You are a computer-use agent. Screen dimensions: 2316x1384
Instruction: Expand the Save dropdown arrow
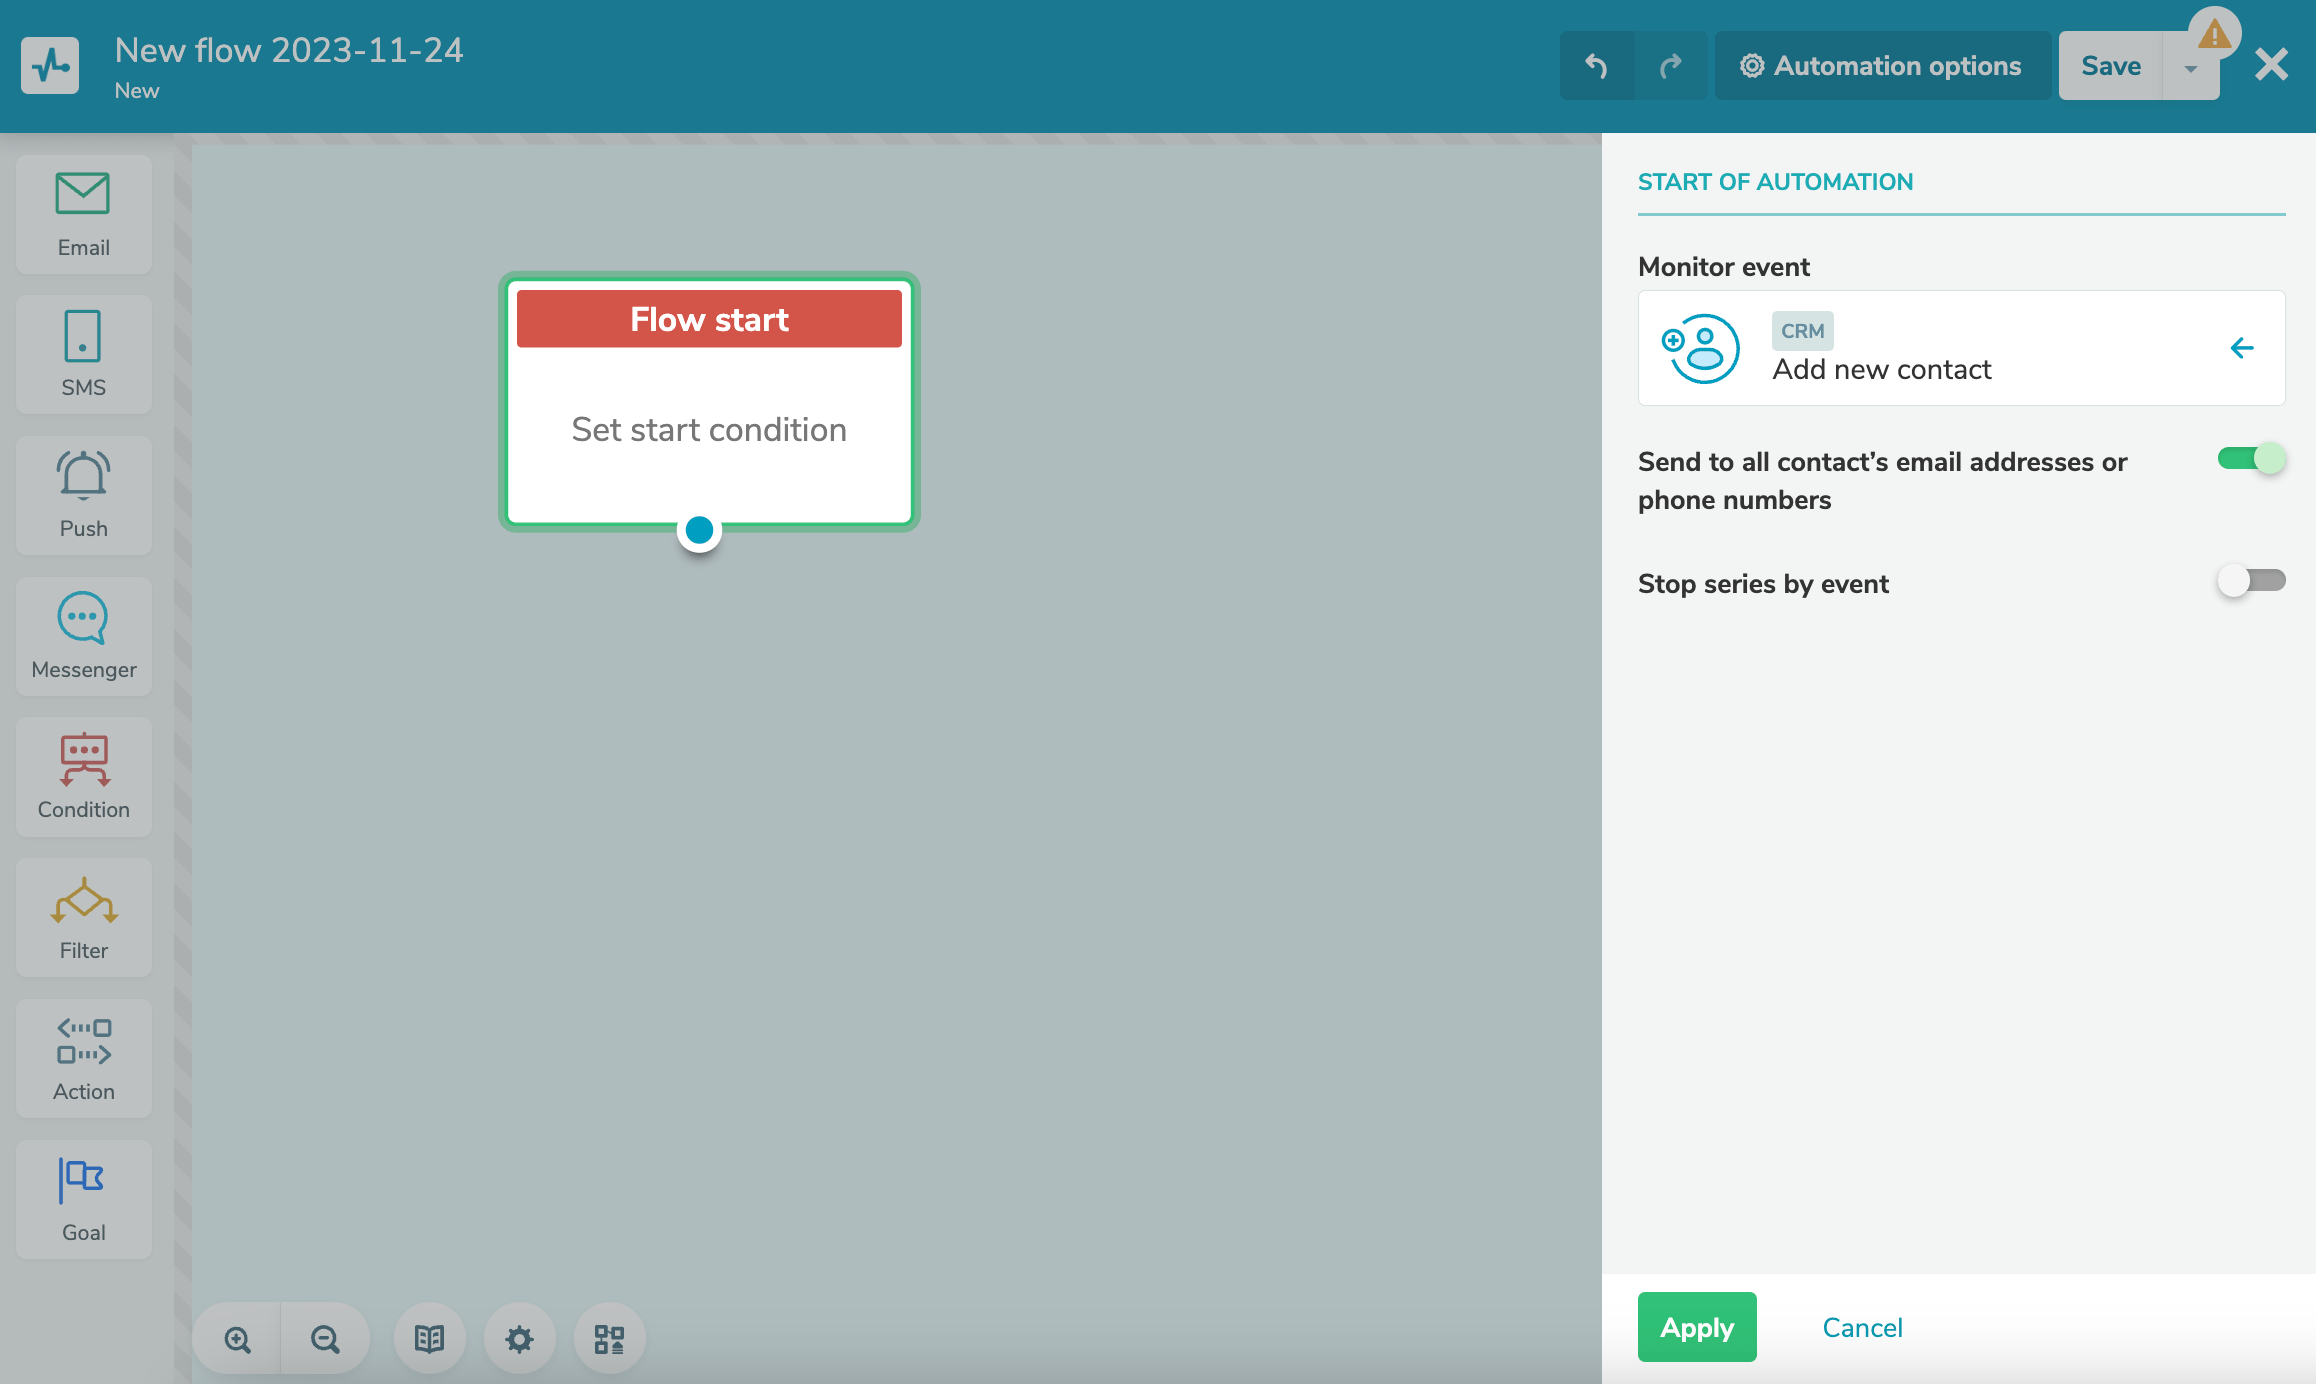tap(2191, 68)
